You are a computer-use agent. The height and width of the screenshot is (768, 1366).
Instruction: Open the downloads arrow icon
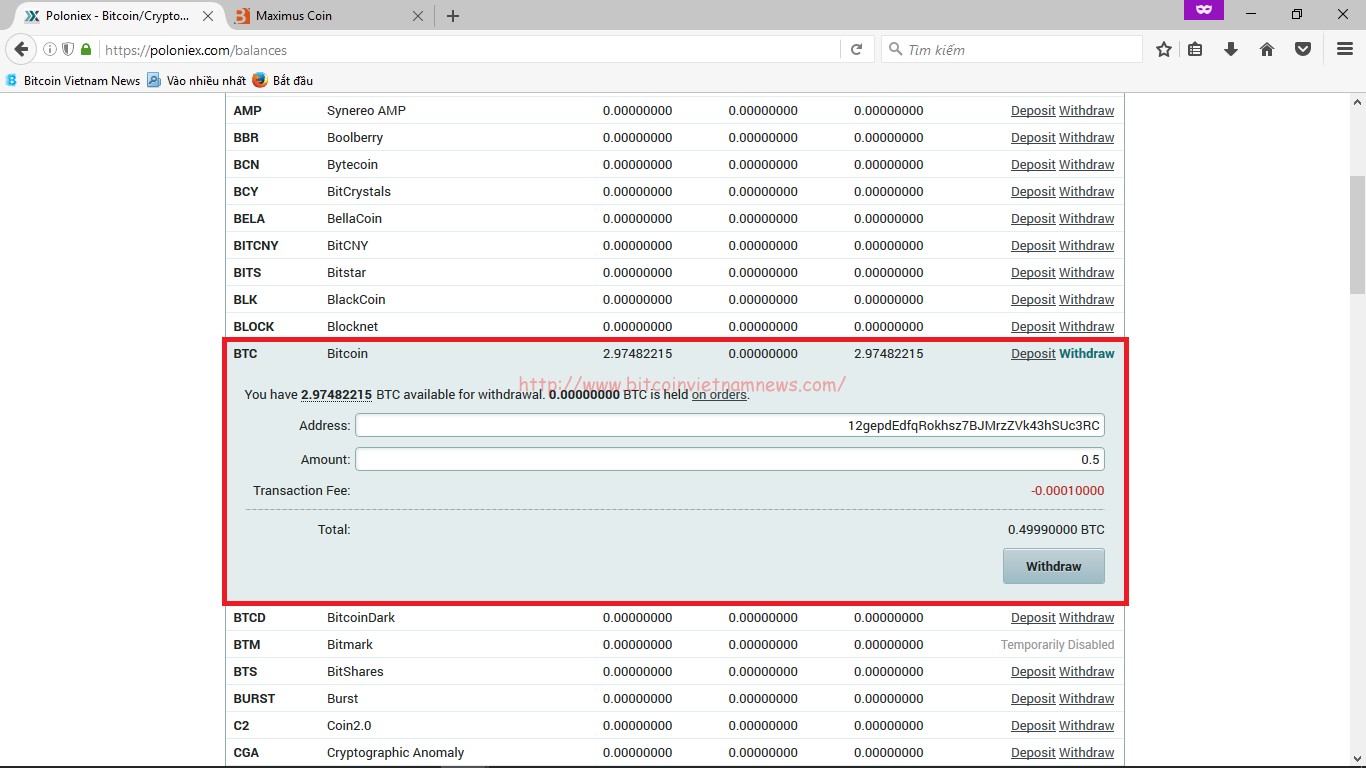1231,49
